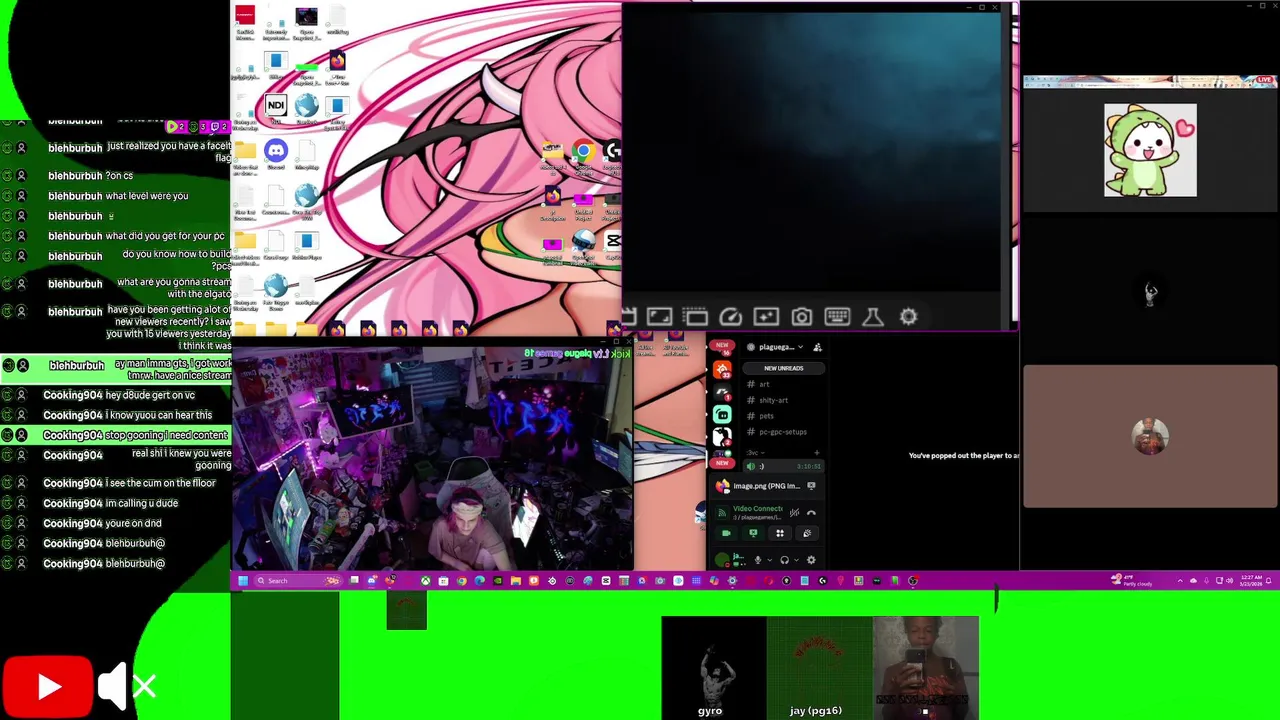Open the gear settings icon in the capture toolbar
This screenshot has height=720, width=1280.
click(908, 317)
